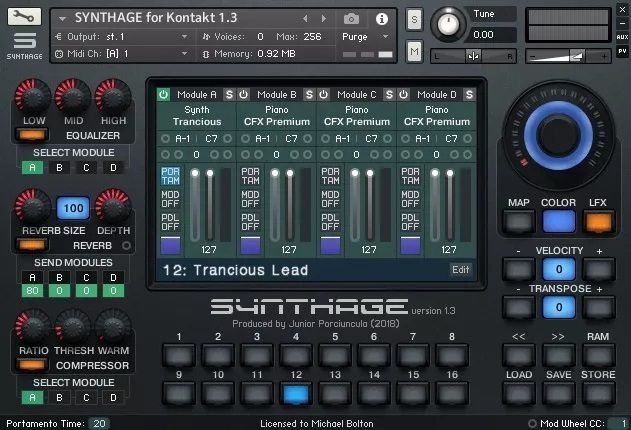Toggle Module D power button
Screen dimensions: 631x430
(x=404, y=95)
